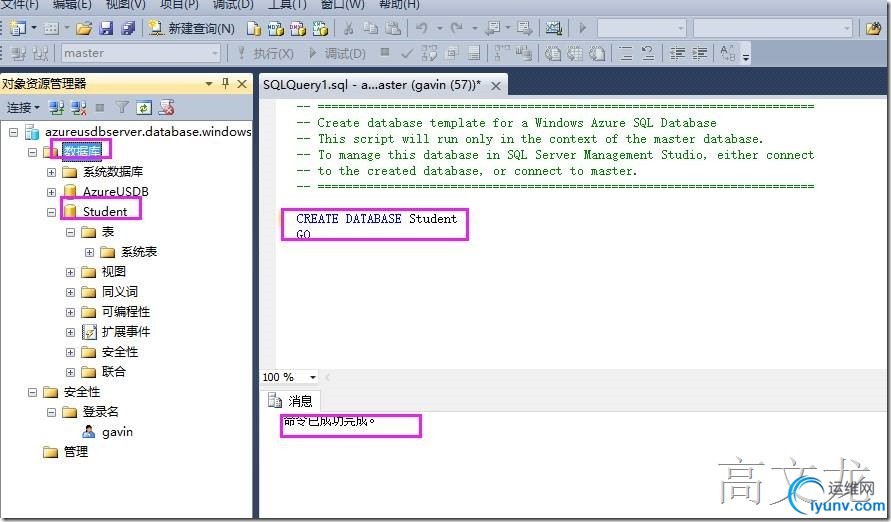Image resolution: width=891 pixels, height=522 pixels.
Task: Expand the 系统表 folder
Action: [89, 252]
